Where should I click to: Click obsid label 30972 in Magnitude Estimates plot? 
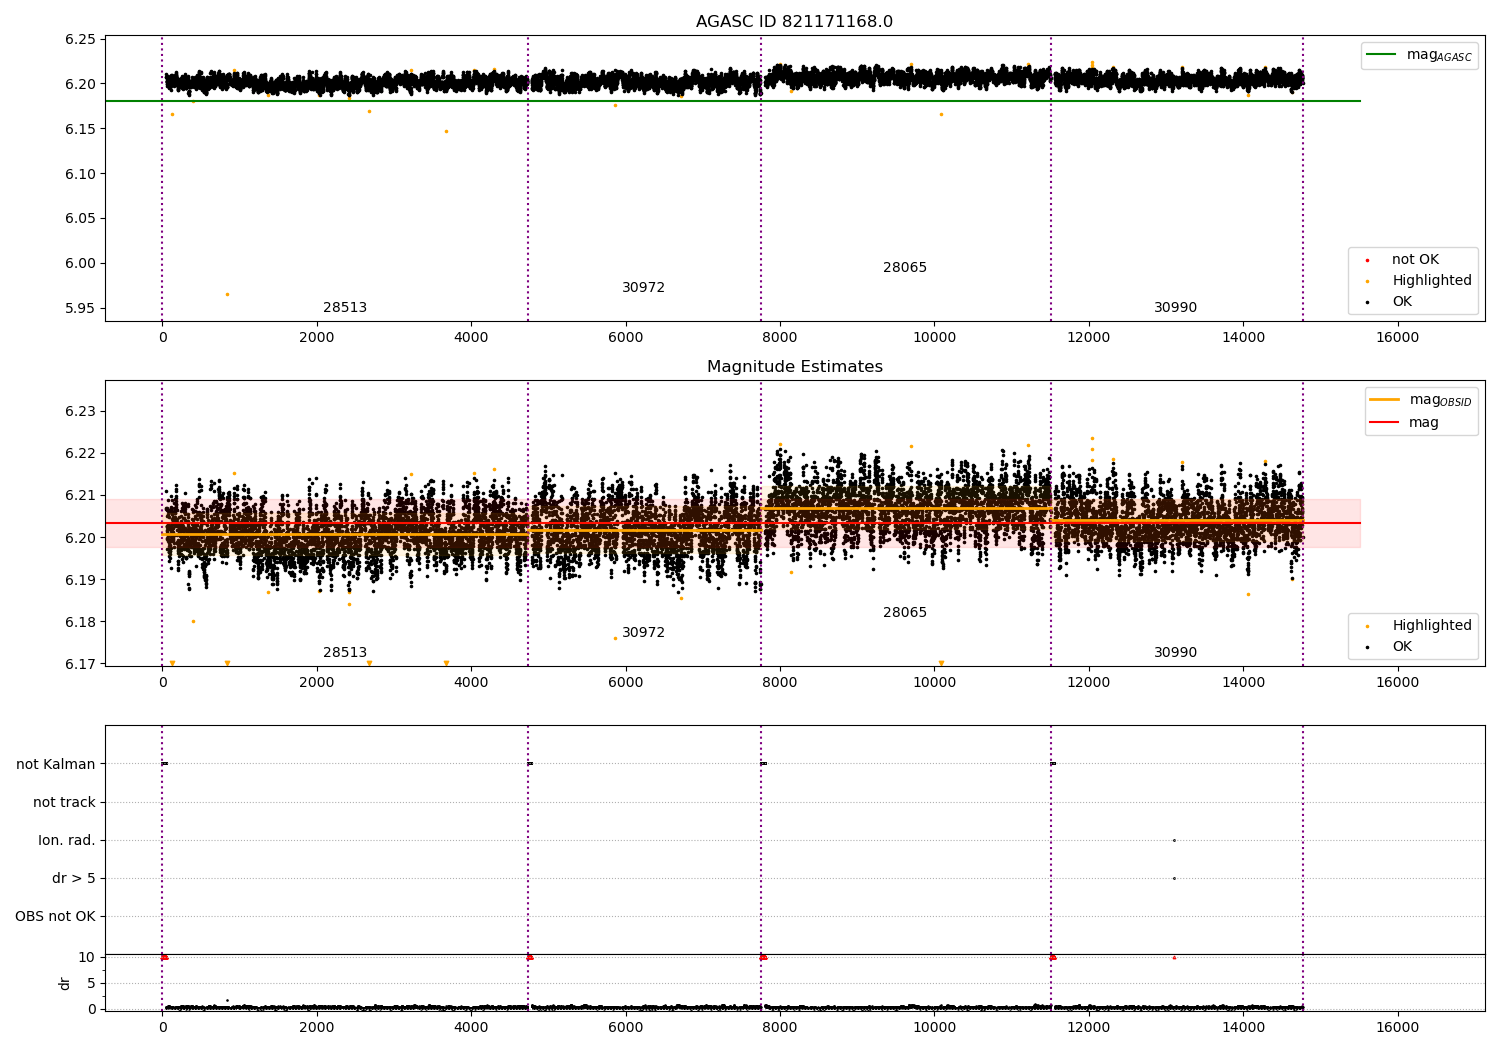pos(643,633)
